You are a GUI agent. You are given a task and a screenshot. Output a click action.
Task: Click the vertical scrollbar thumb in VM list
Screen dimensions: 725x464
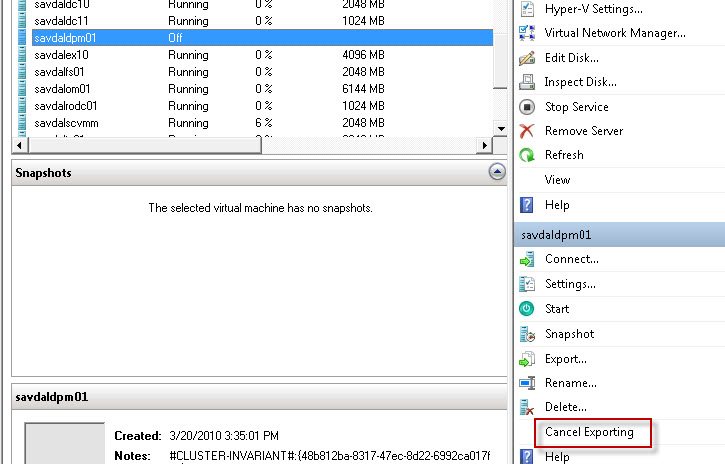click(501, 45)
